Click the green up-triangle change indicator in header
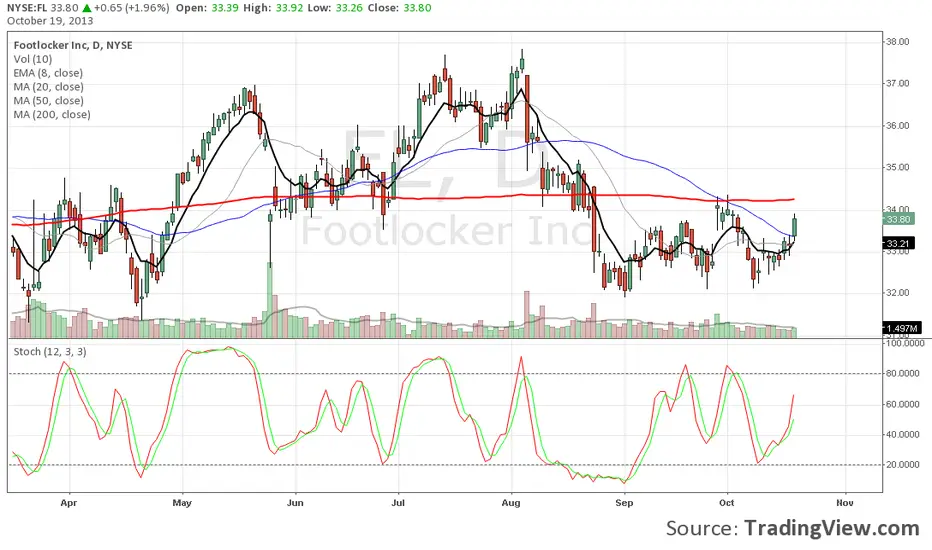Image resolution: width=932 pixels, height=550 pixels. click(x=87, y=8)
